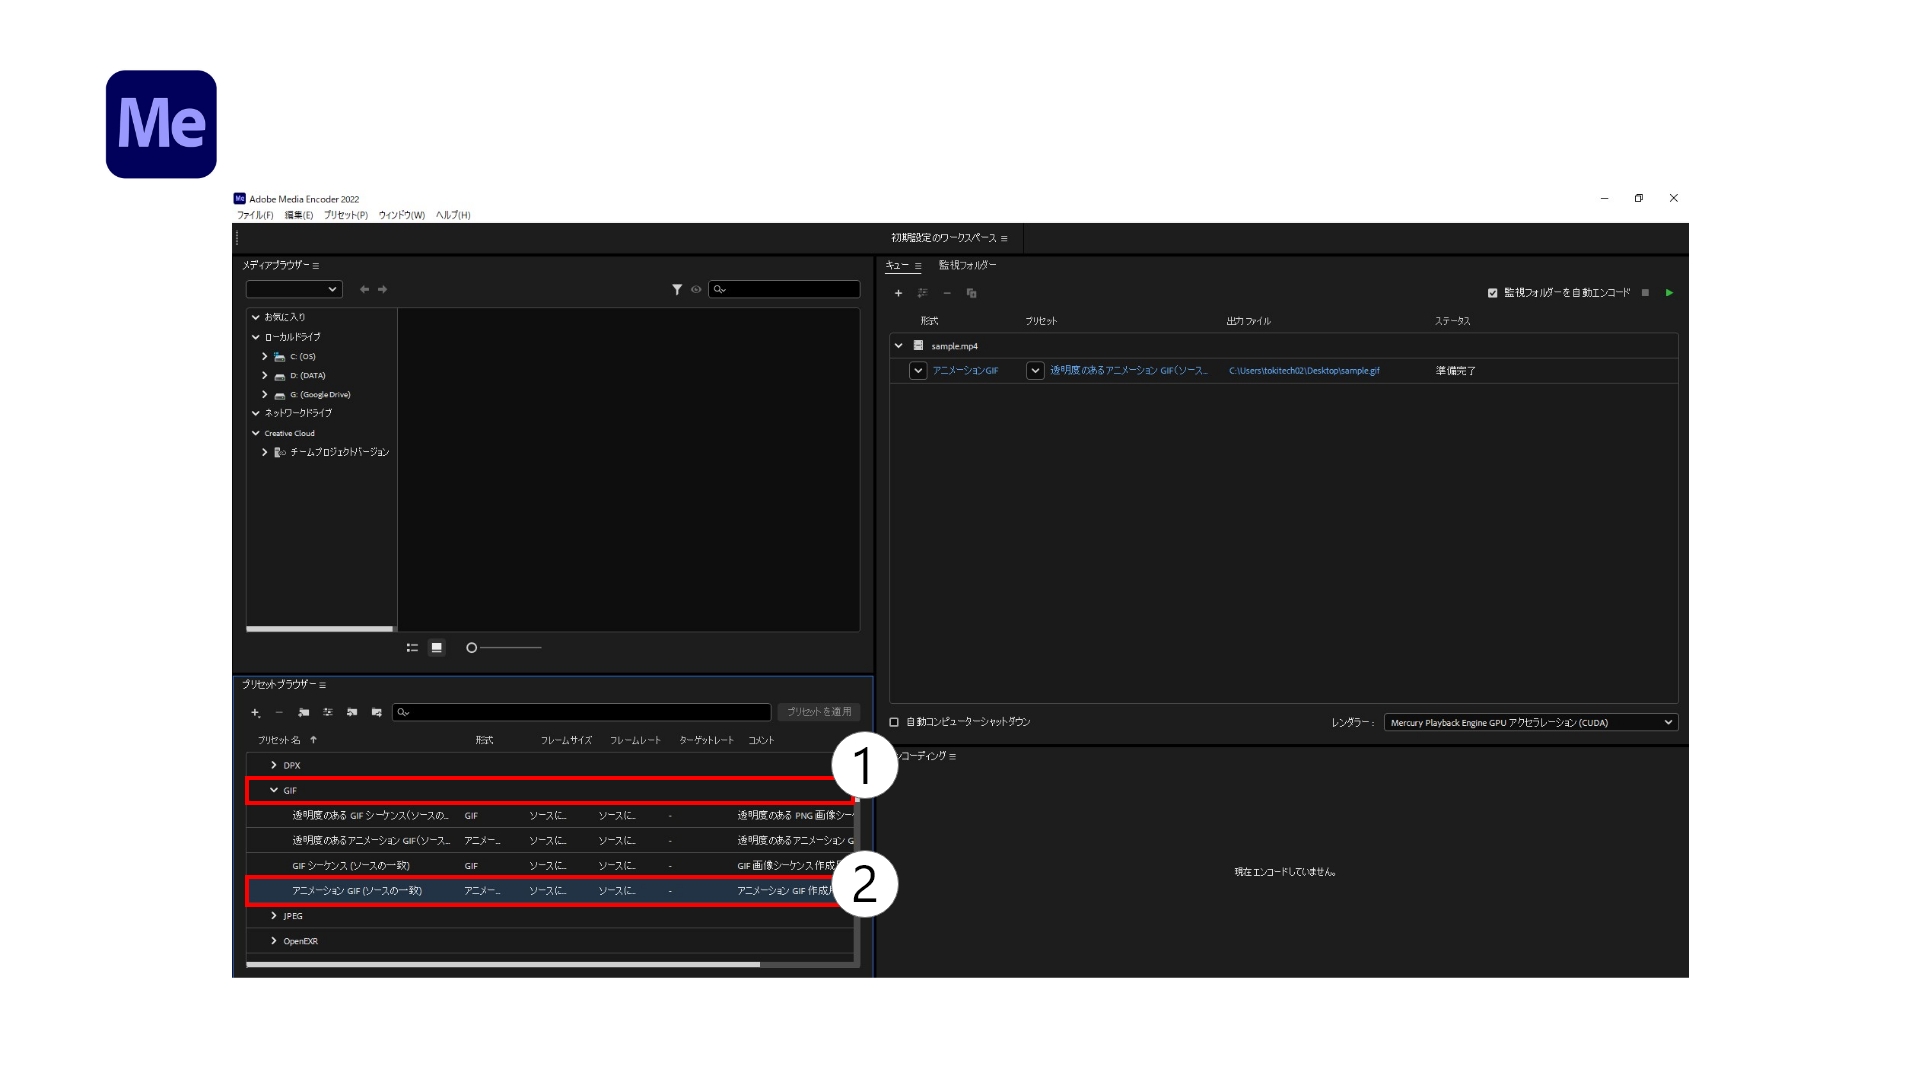This screenshot has width=1920, height=1080.
Task: Click the preset search field
Action: click(580, 712)
